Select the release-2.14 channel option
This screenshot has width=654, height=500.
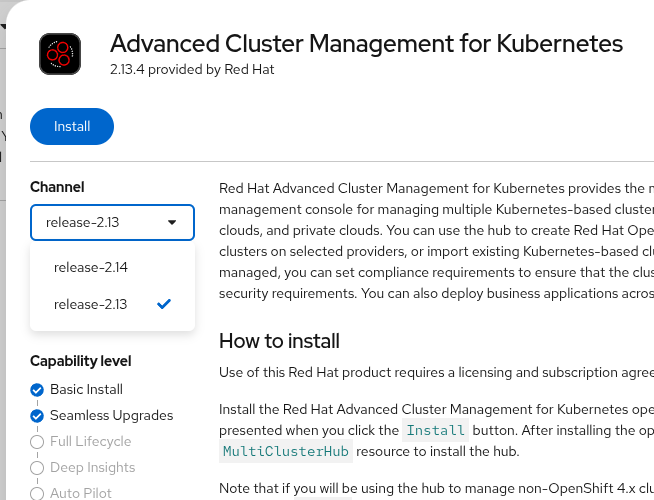(91, 267)
